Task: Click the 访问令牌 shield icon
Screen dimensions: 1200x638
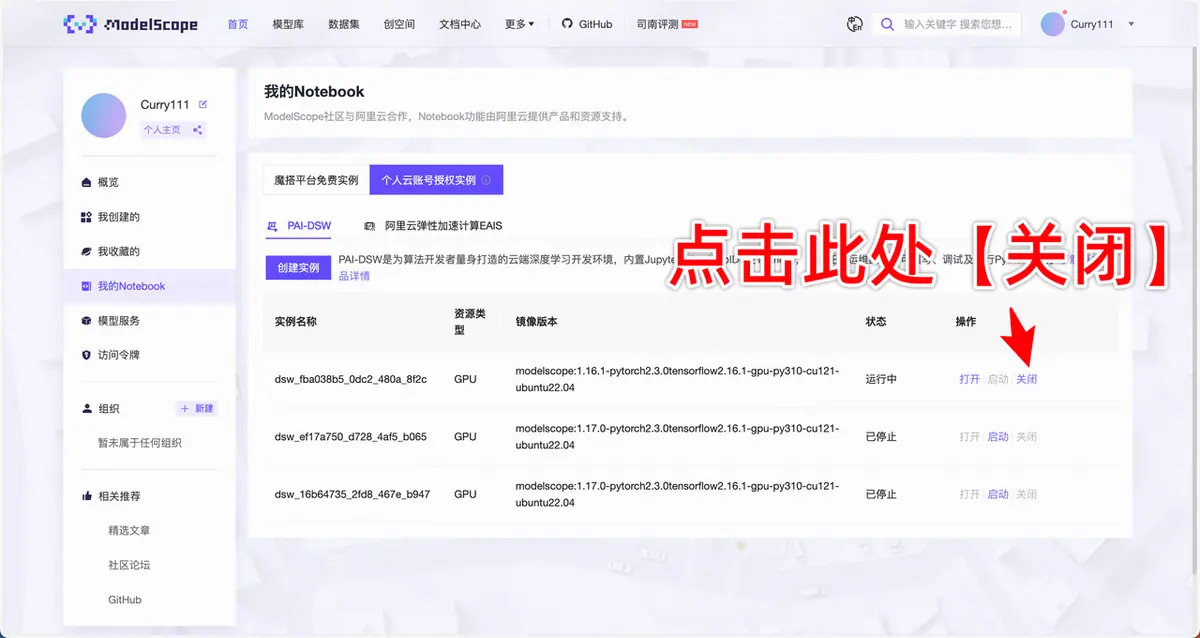Action: pyautogui.click(x=86, y=355)
